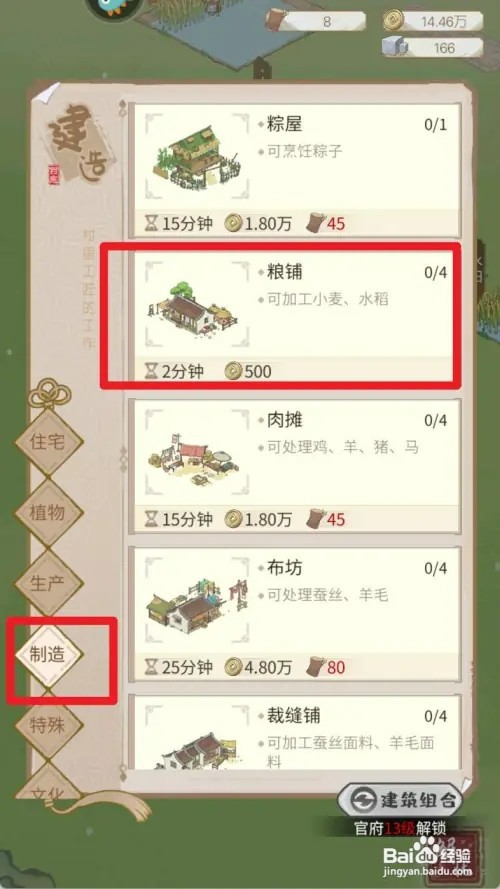This screenshot has height=889, width=500.
Task: Click the 建筑组合 button
Action: point(400,800)
